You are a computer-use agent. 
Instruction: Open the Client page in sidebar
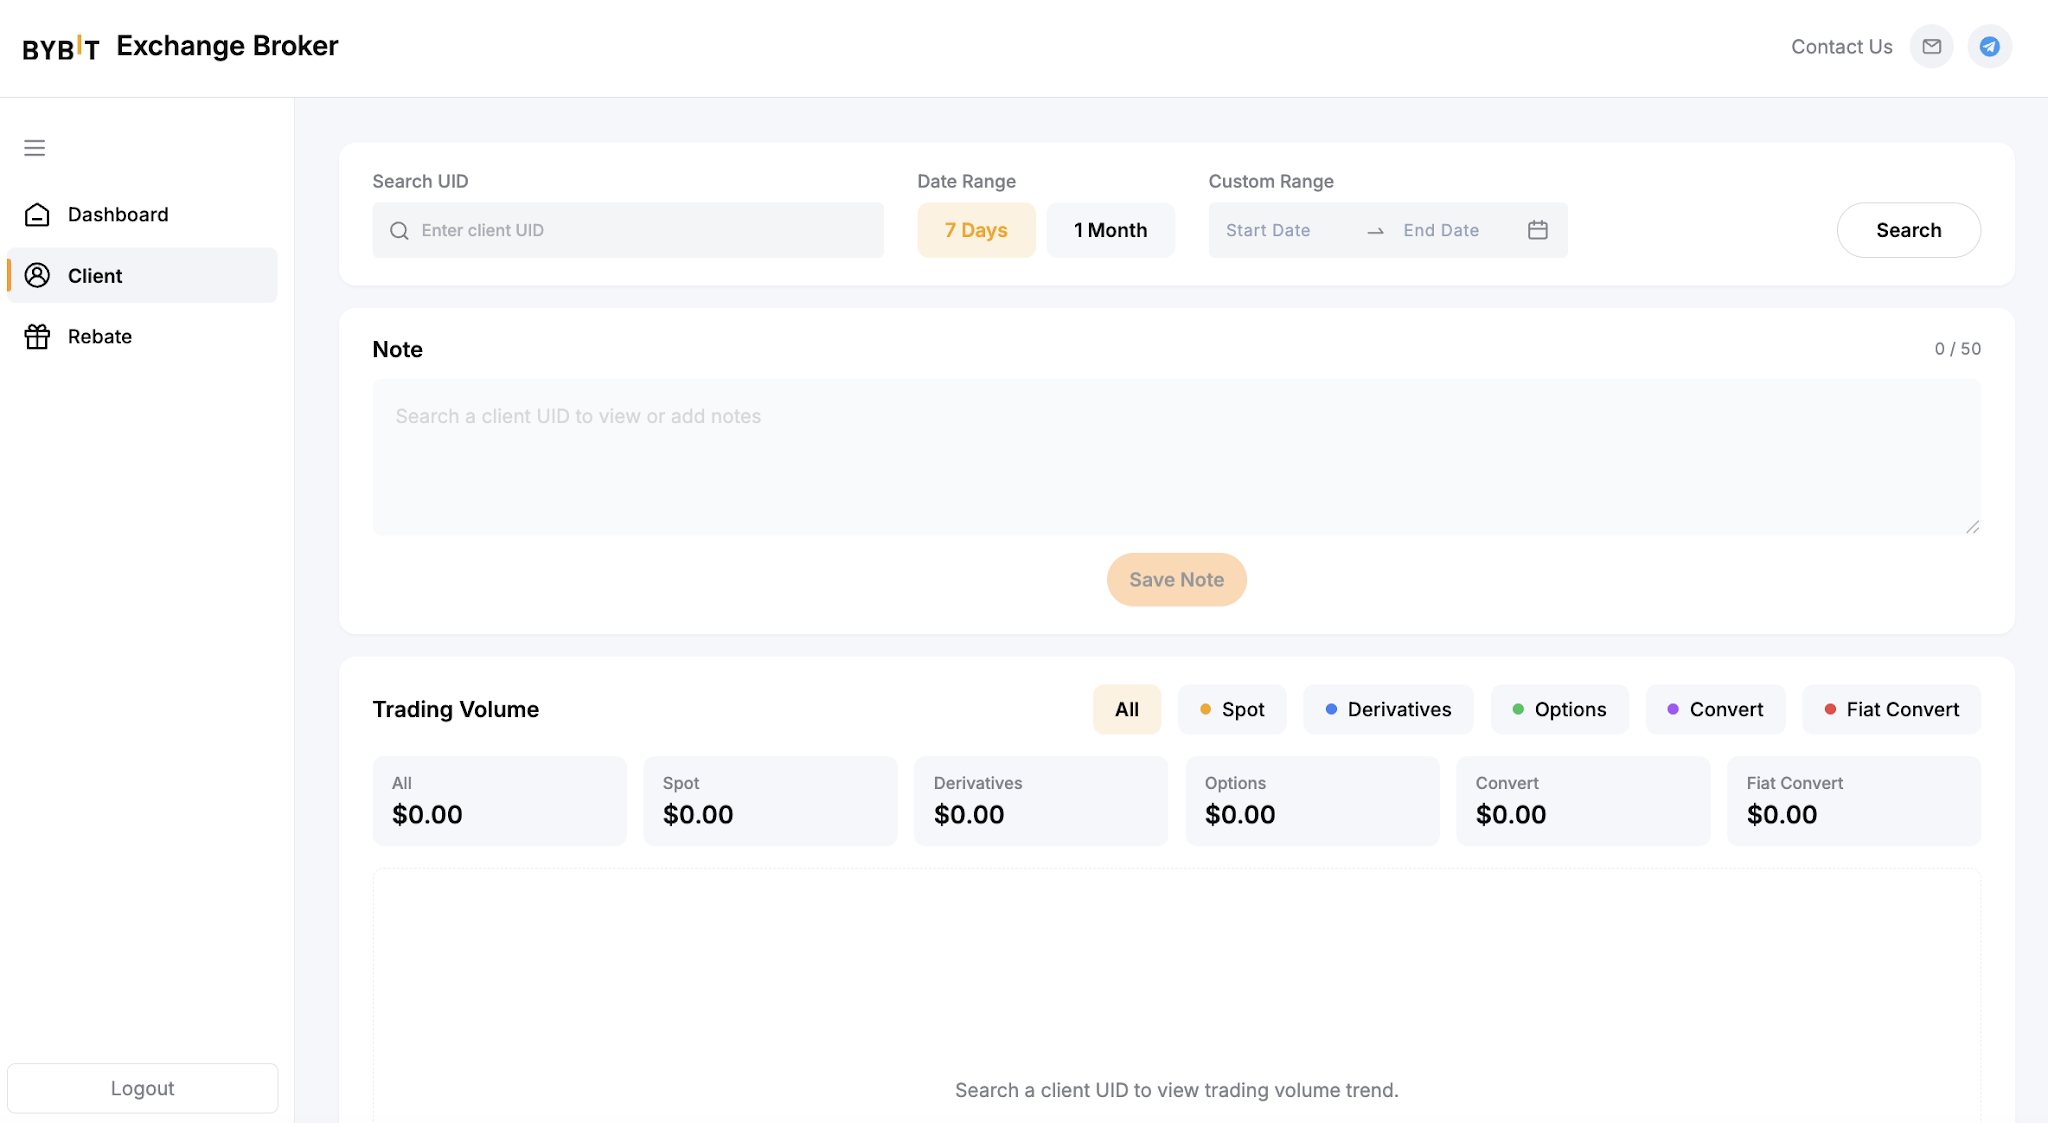[x=143, y=275]
